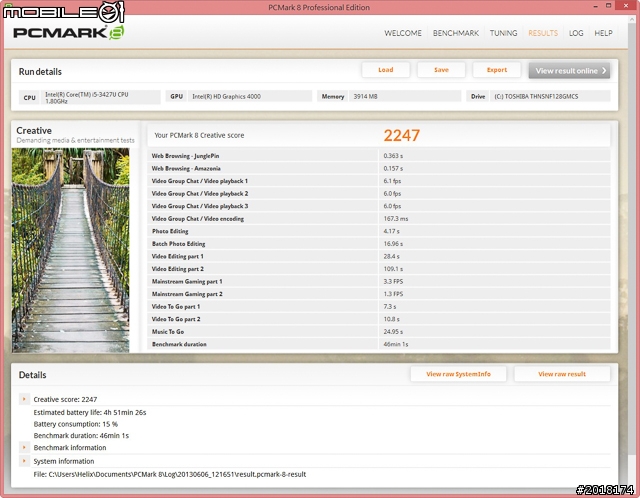Select the Video Editing part 1 row

click(378, 256)
